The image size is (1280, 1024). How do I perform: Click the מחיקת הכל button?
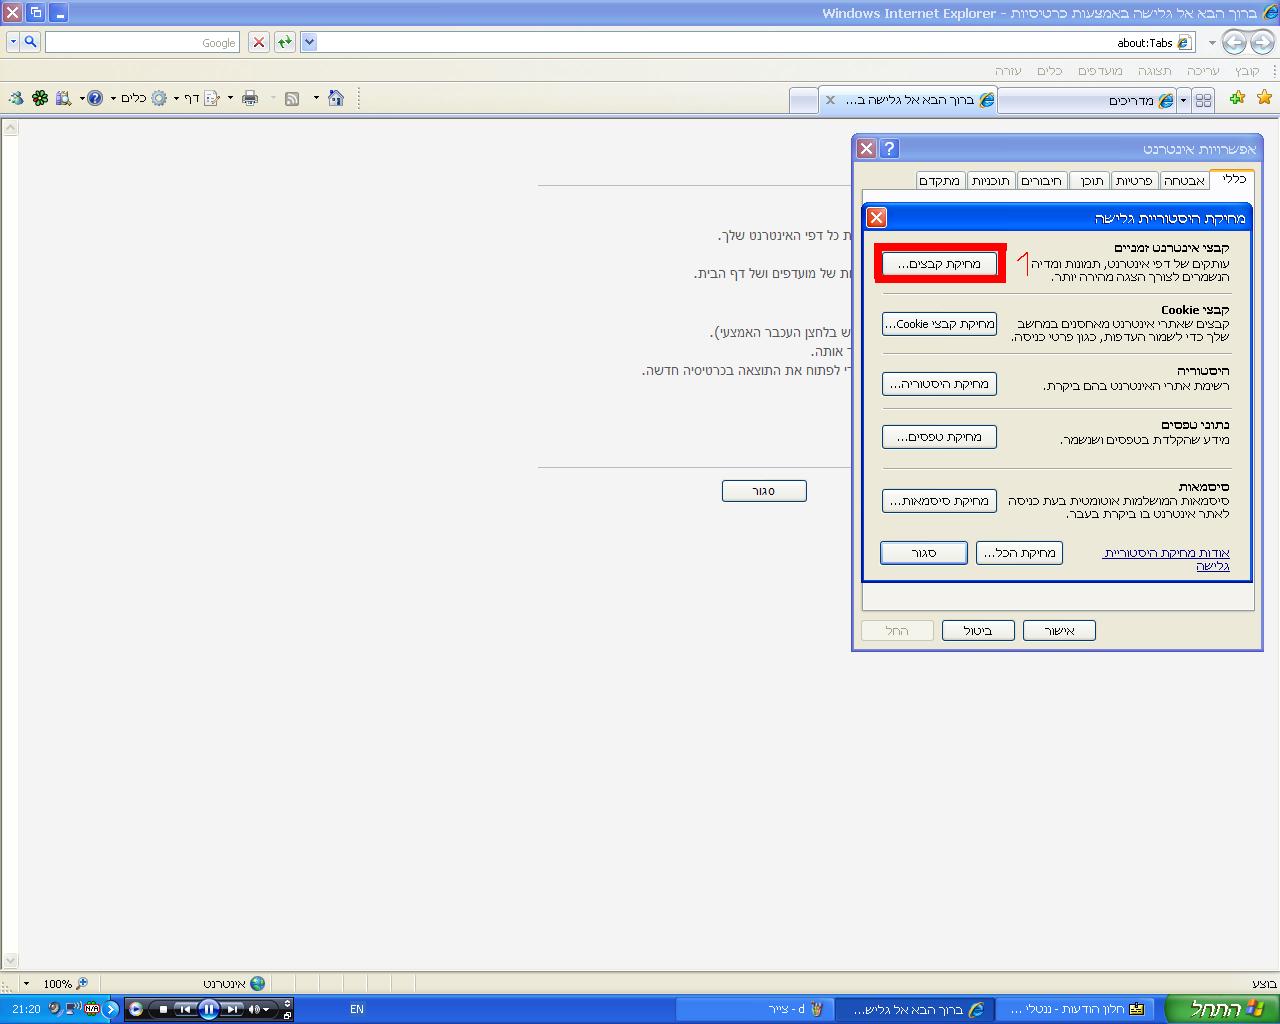pyautogui.click(x=1019, y=553)
